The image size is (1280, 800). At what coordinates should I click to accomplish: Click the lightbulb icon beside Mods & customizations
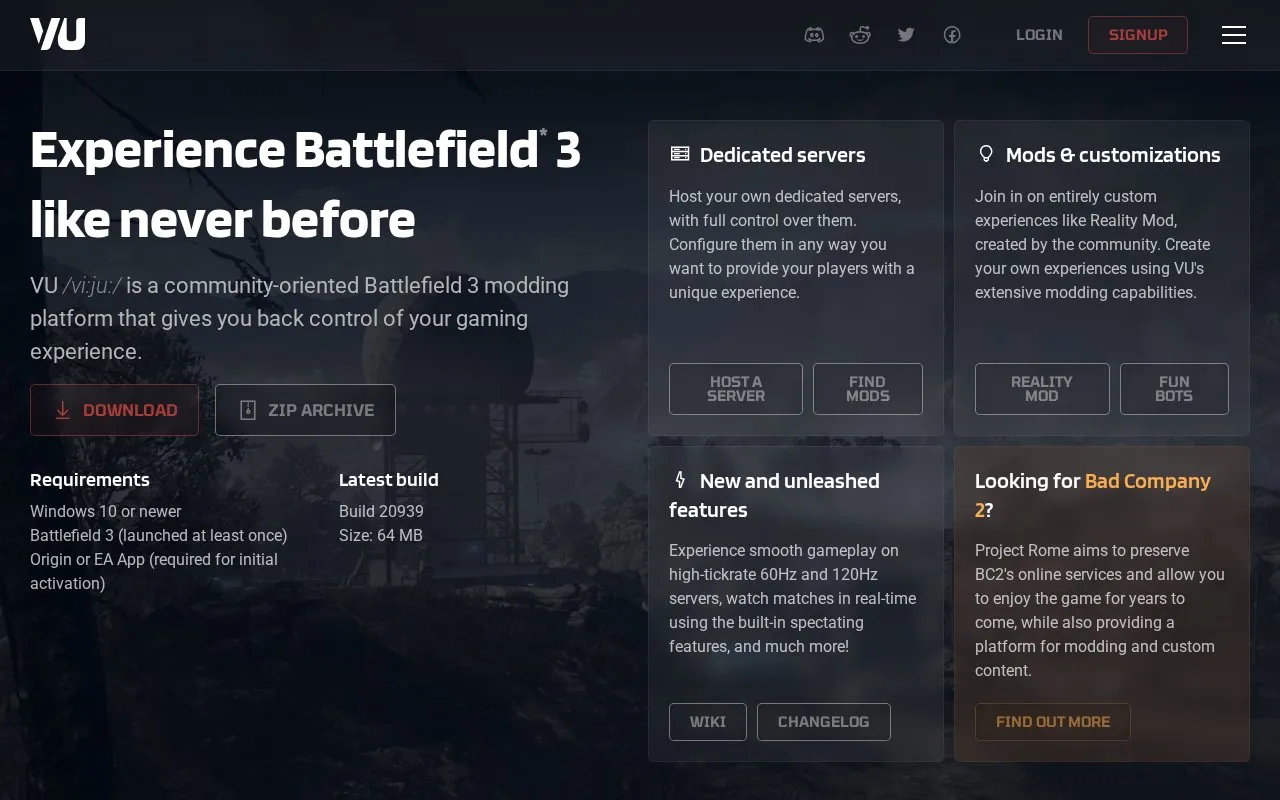pyautogui.click(x=986, y=154)
